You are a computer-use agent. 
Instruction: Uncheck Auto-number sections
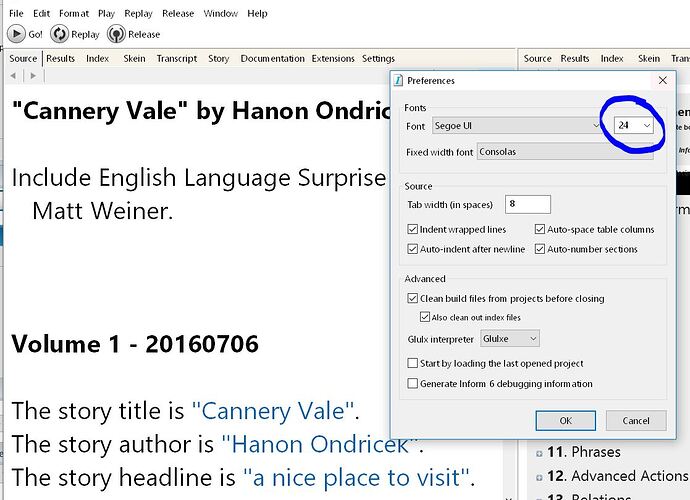point(540,249)
